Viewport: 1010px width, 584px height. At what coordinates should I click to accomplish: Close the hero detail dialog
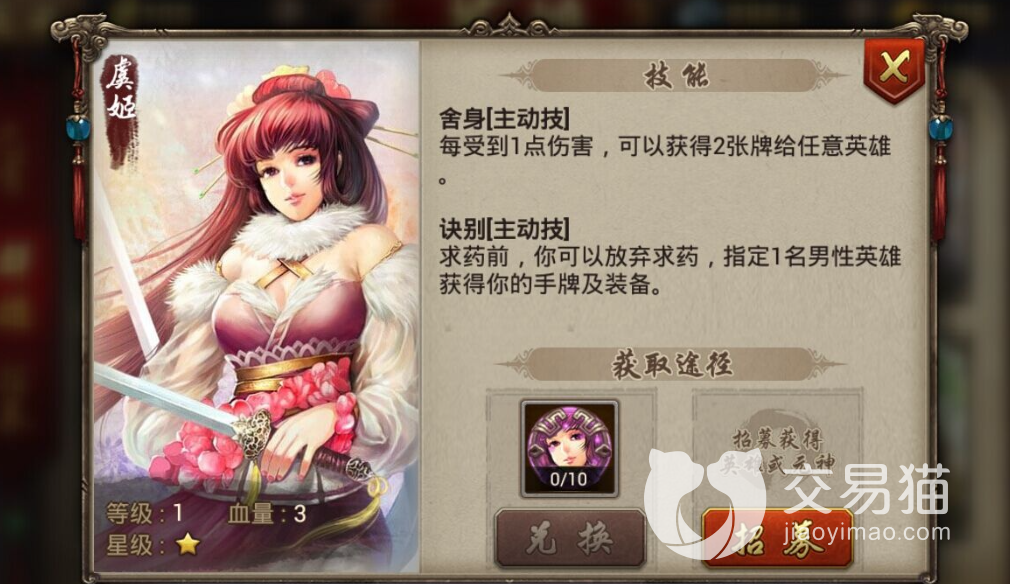[894, 70]
